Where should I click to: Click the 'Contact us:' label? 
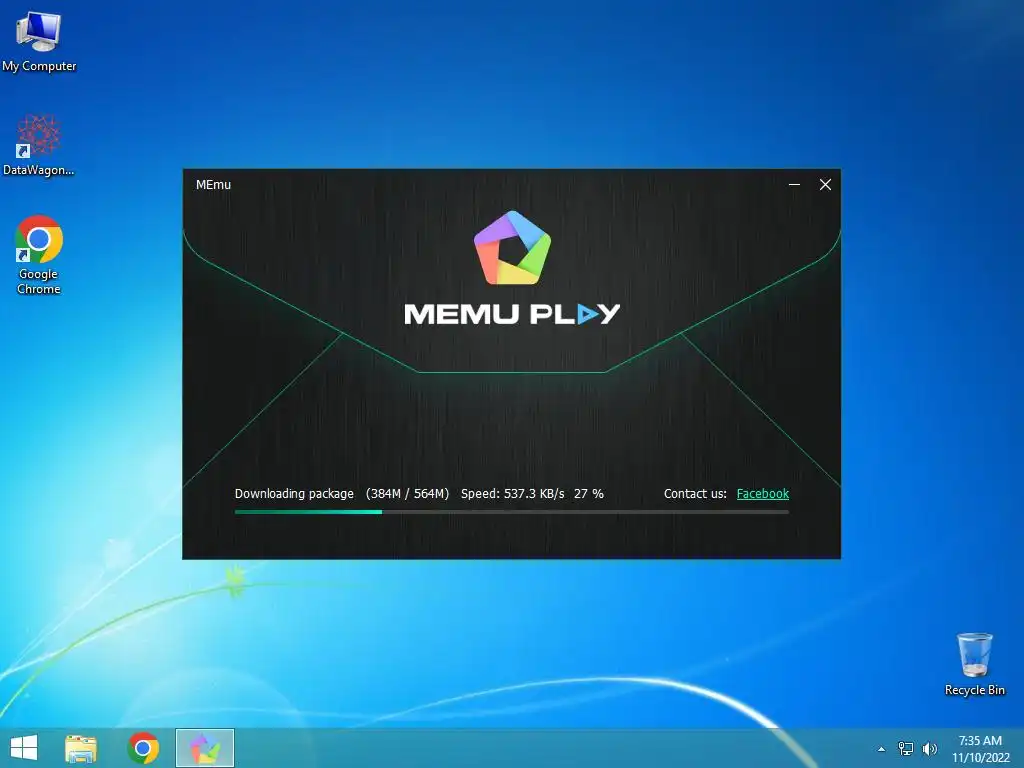point(695,494)
